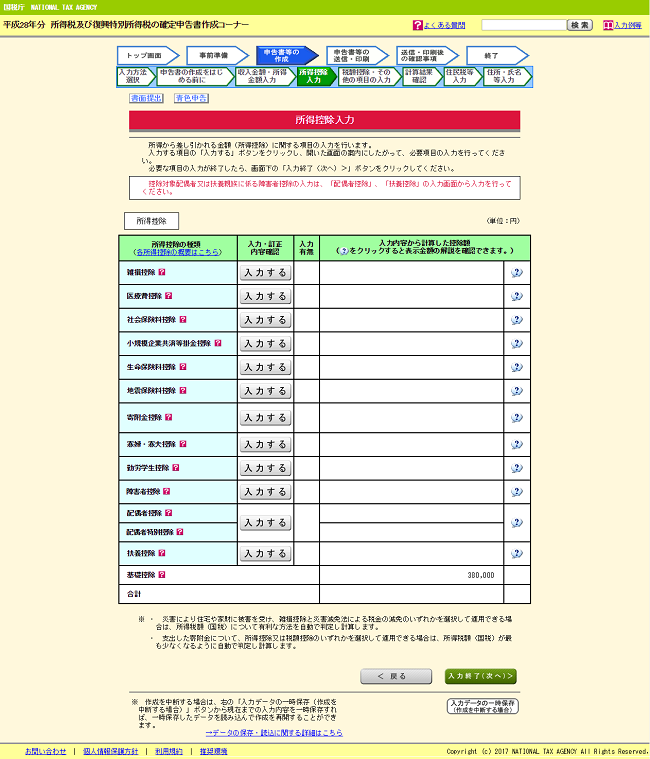Click 入力する button for 勤労学生控除
650x759 pixels.
click(266, 468)
